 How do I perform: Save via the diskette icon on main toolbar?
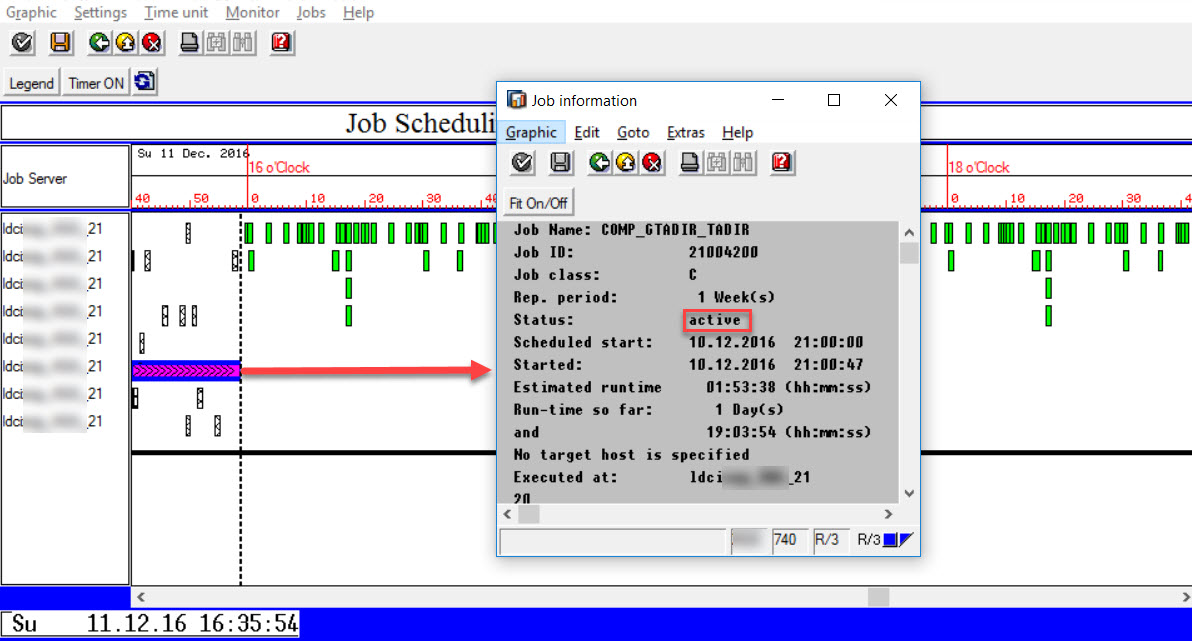pyautogui.click(x=60, y=43)
